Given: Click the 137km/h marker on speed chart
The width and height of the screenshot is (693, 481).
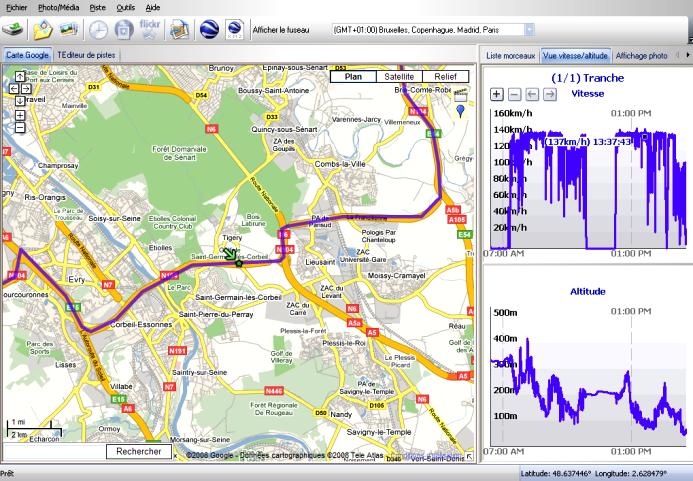Looking at the screenshot, I should coord(645,137).
